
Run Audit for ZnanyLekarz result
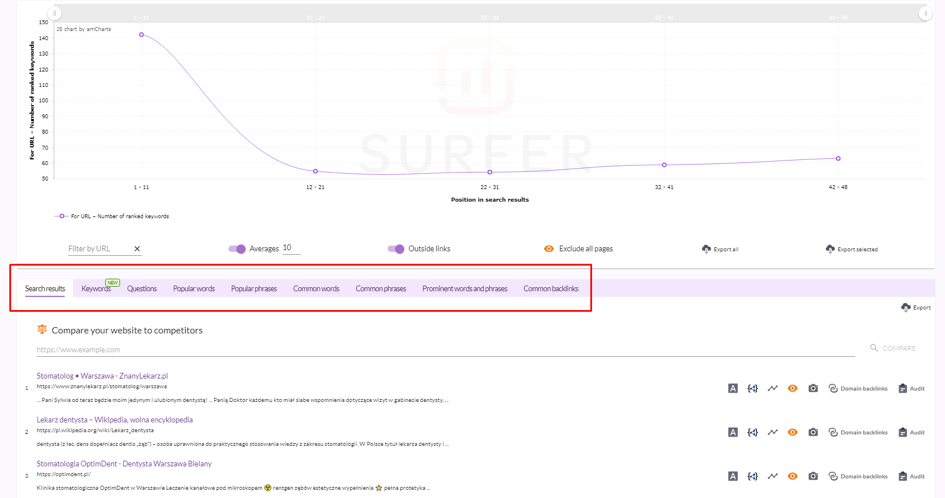[x=912, y=388]
